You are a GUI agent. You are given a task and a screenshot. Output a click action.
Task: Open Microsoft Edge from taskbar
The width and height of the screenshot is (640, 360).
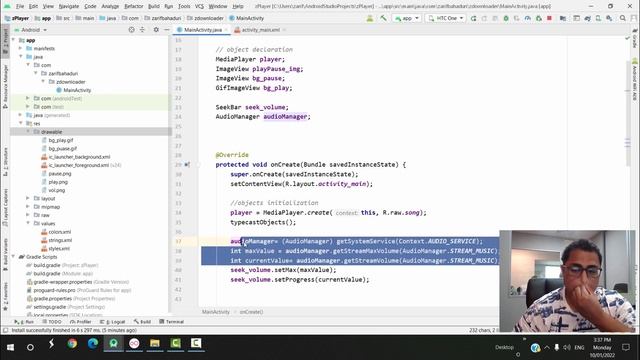click(93, 344)
